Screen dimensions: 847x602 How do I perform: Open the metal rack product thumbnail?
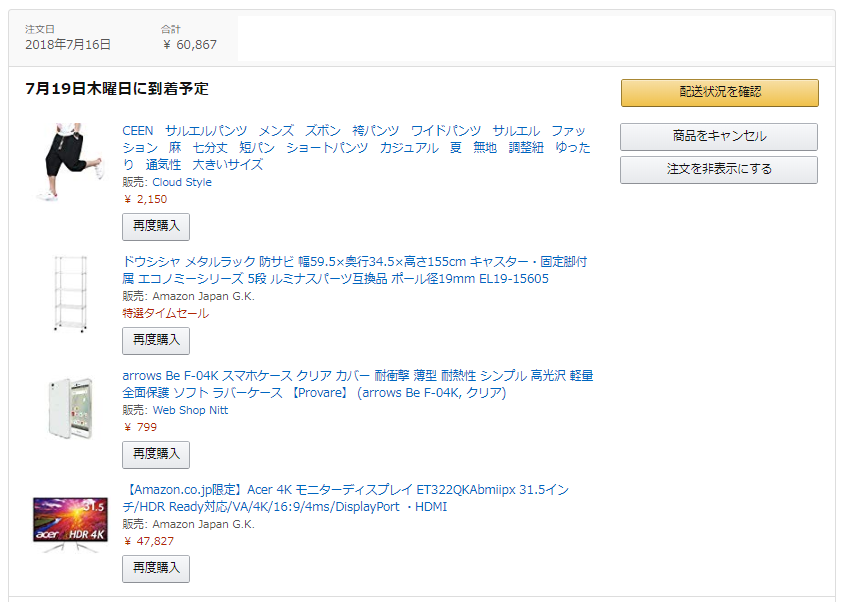pyautogui.click(x=70, y=293)
